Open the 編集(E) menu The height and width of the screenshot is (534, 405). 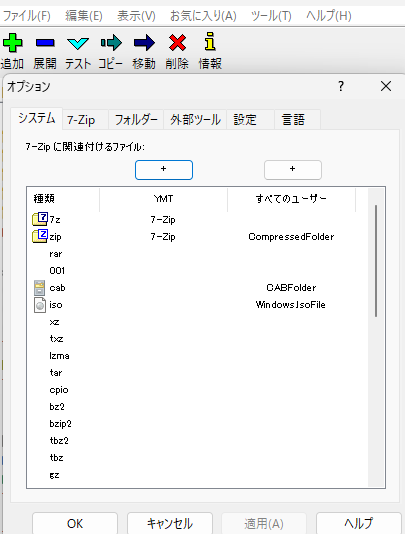coord(84,16)
